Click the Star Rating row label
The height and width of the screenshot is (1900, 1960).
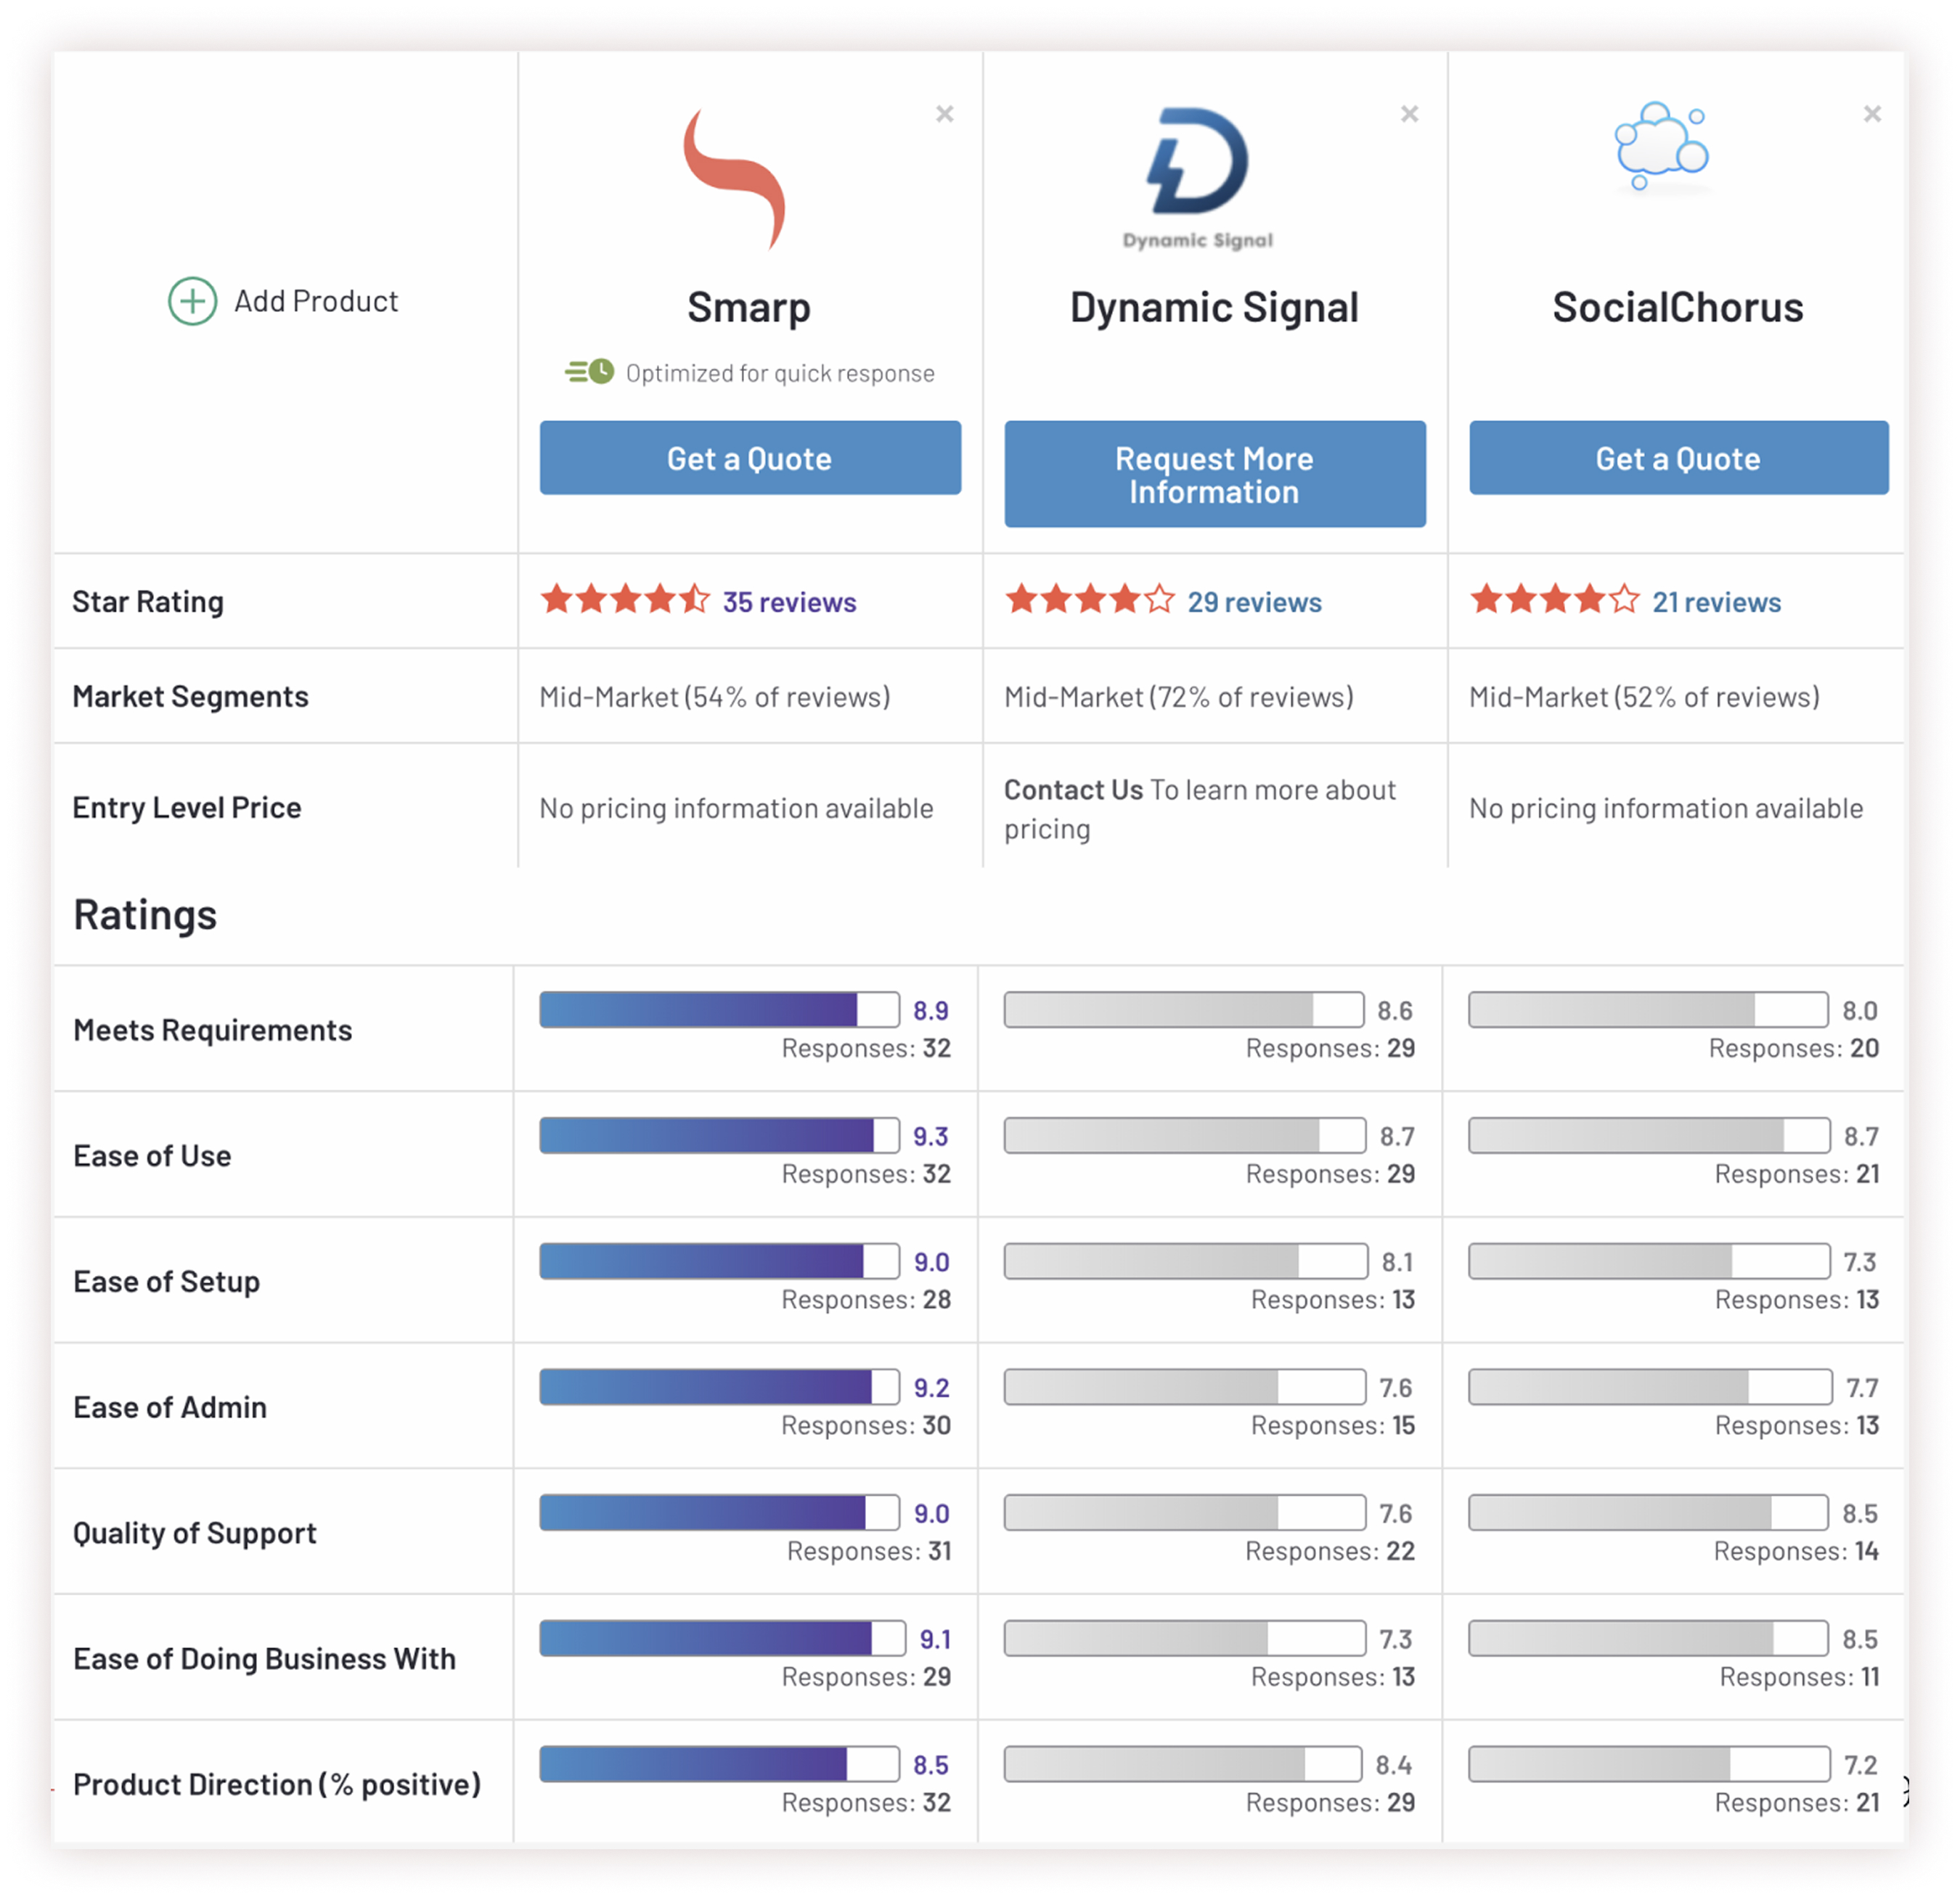click(148, 602)
